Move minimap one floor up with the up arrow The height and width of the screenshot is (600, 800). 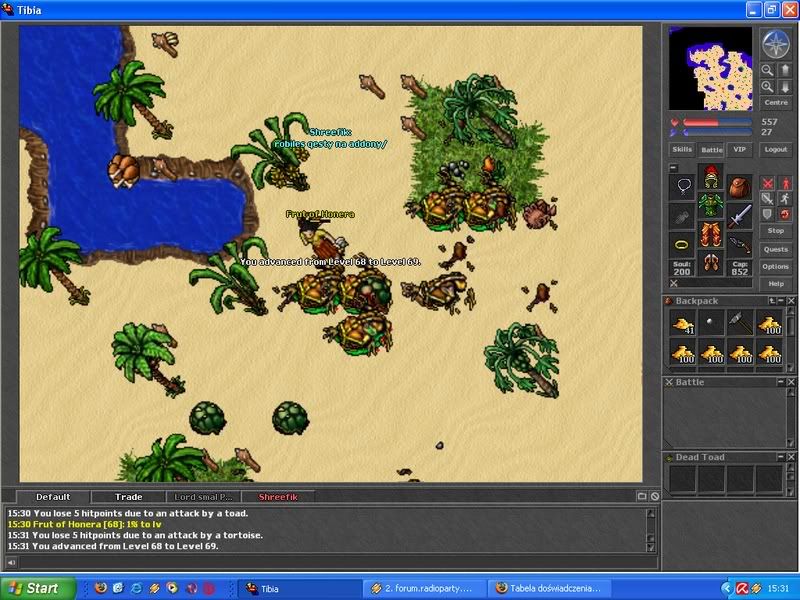785,70
